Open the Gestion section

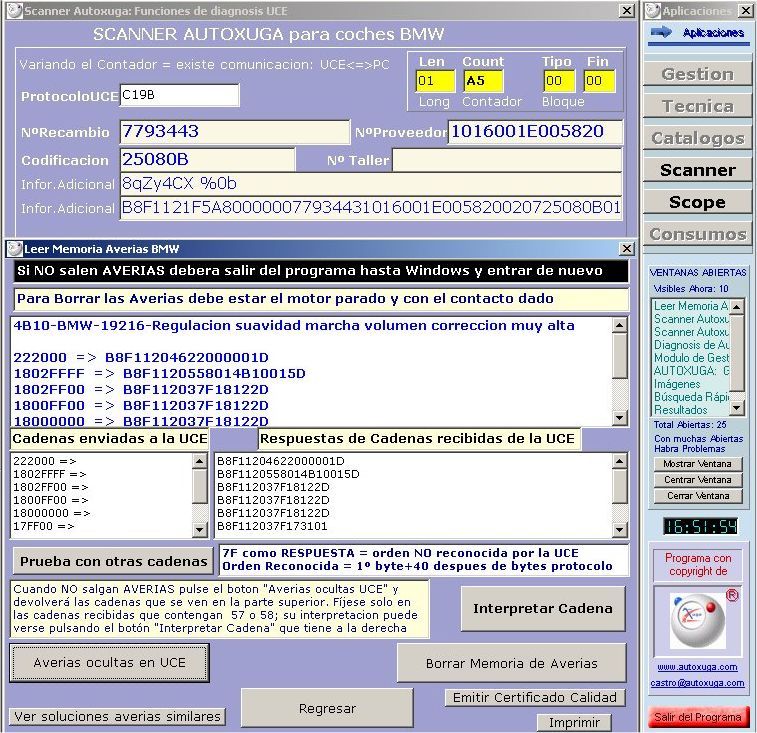(697, 74)
